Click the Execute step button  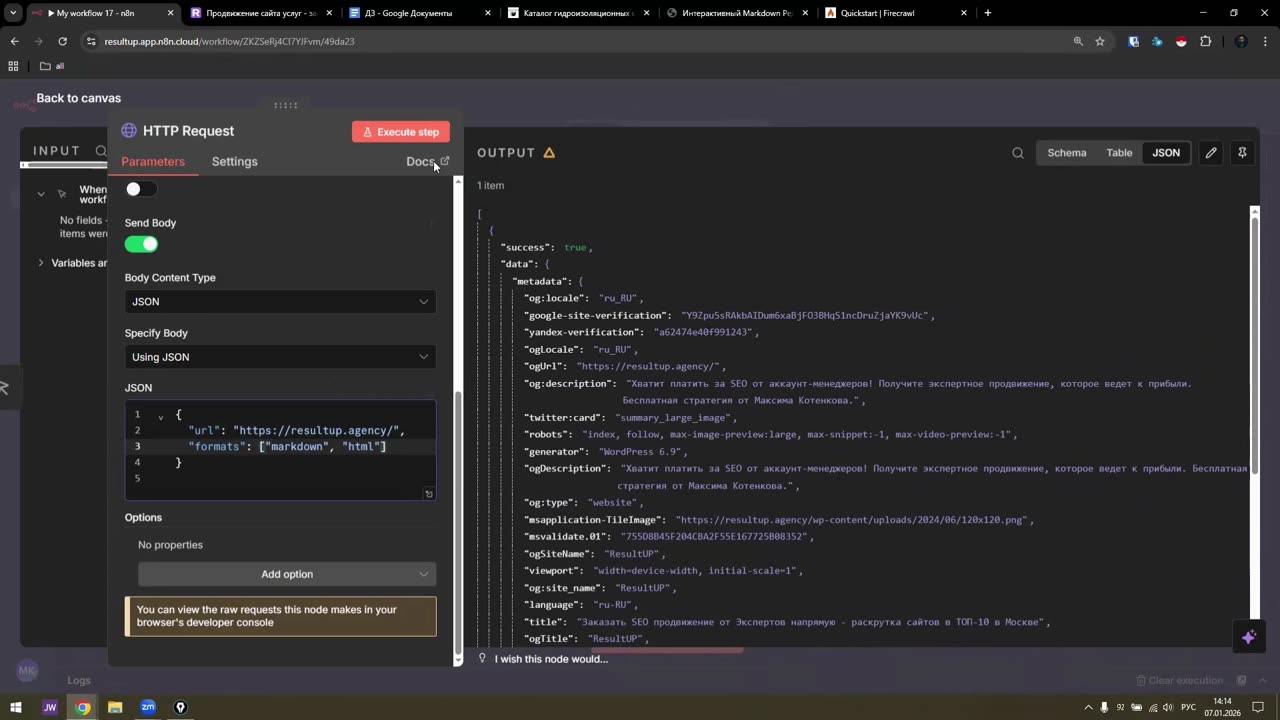(401, 132)
